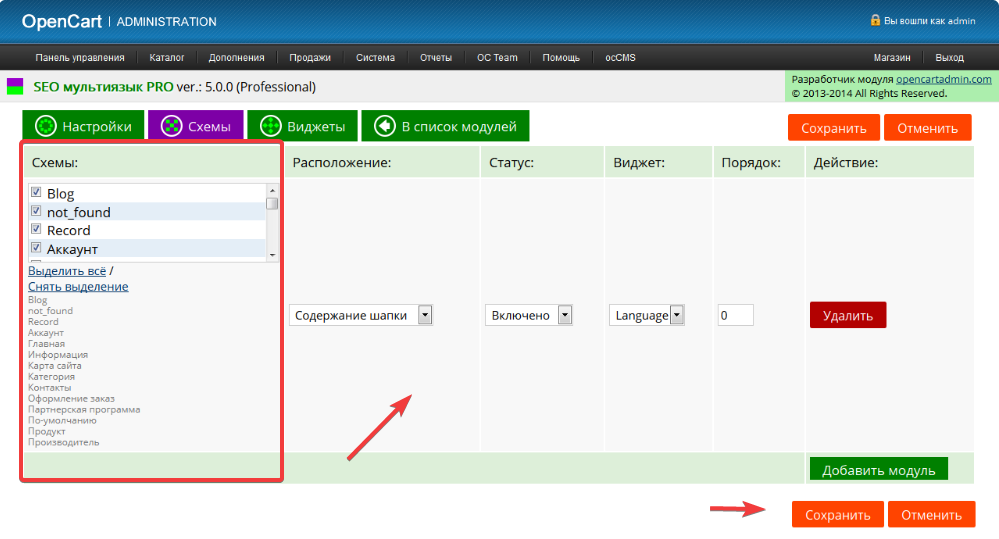Open the Помощь menu

coord(561,57)
